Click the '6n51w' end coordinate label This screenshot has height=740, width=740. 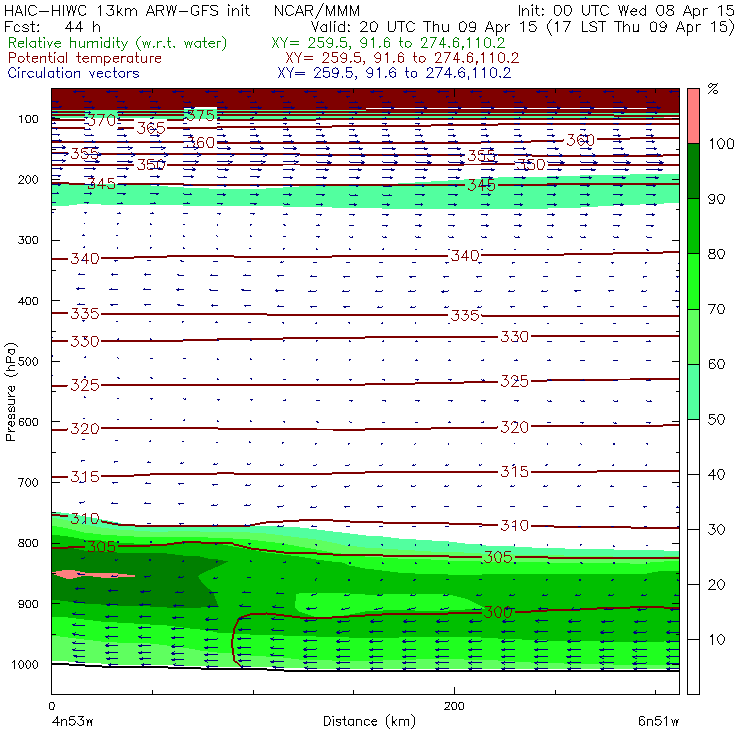pos(658,721)
